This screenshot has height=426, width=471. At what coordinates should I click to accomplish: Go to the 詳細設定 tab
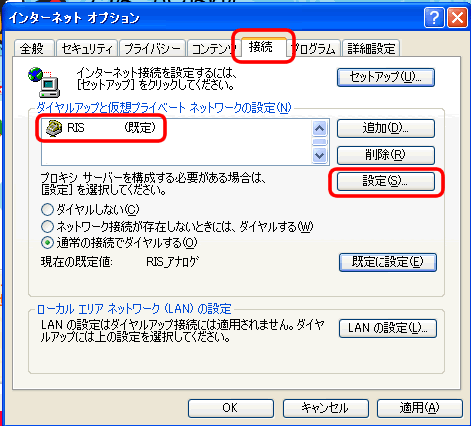pos(371,49)
